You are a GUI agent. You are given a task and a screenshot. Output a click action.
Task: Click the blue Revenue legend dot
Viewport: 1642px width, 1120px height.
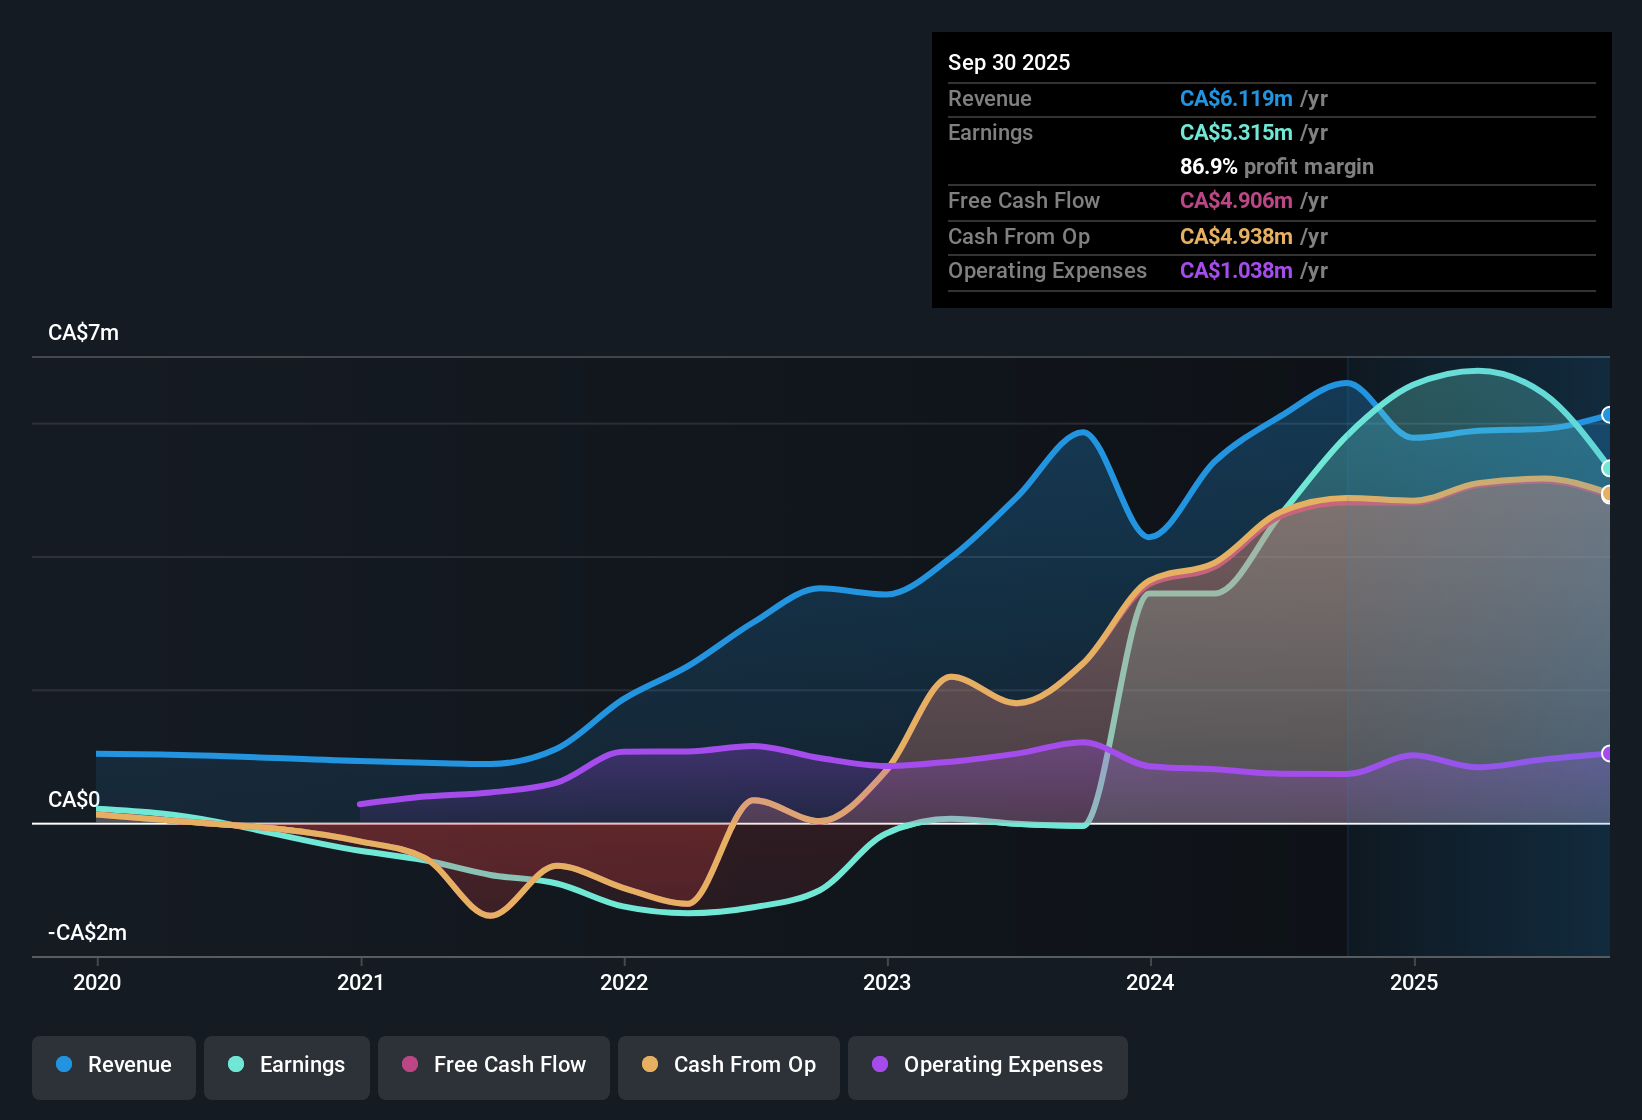(64, 1065)
